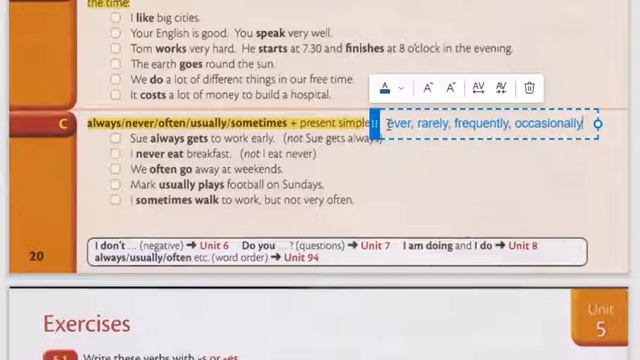The width and height of the screenshot is (640, 360).
Task: Click the orange 'Unit 5' tab
Action: coord(600,318)
